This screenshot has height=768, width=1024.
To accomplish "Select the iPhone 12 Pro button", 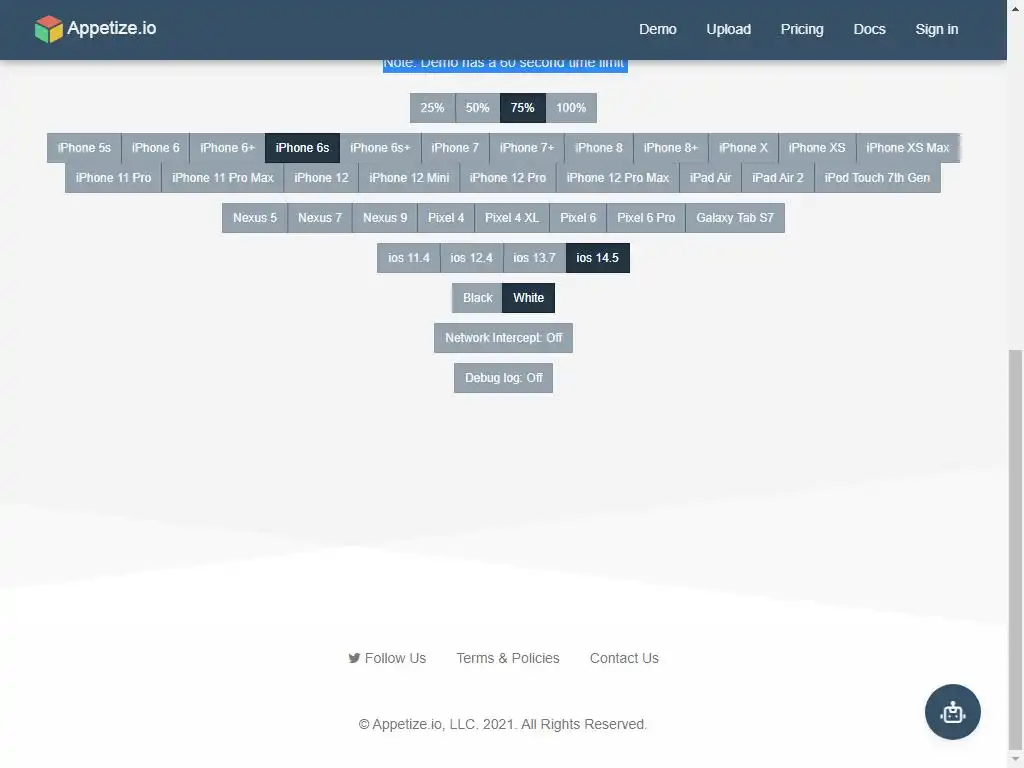I will point(508,178).
